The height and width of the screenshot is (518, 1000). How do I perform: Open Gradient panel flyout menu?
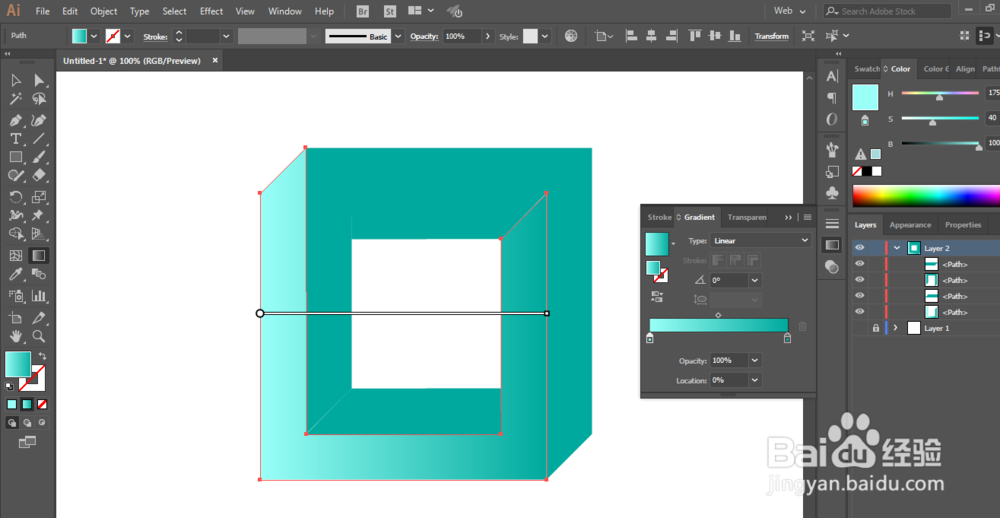[x=807, y=218]
